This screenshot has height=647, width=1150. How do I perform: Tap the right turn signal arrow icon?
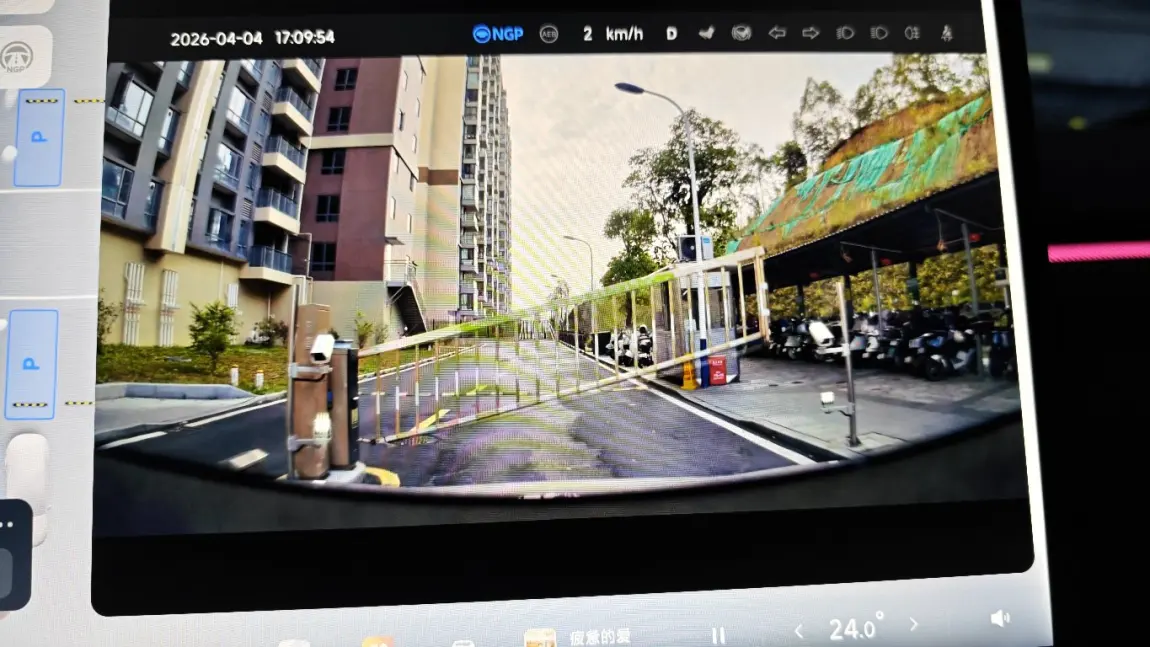[811, 33]
